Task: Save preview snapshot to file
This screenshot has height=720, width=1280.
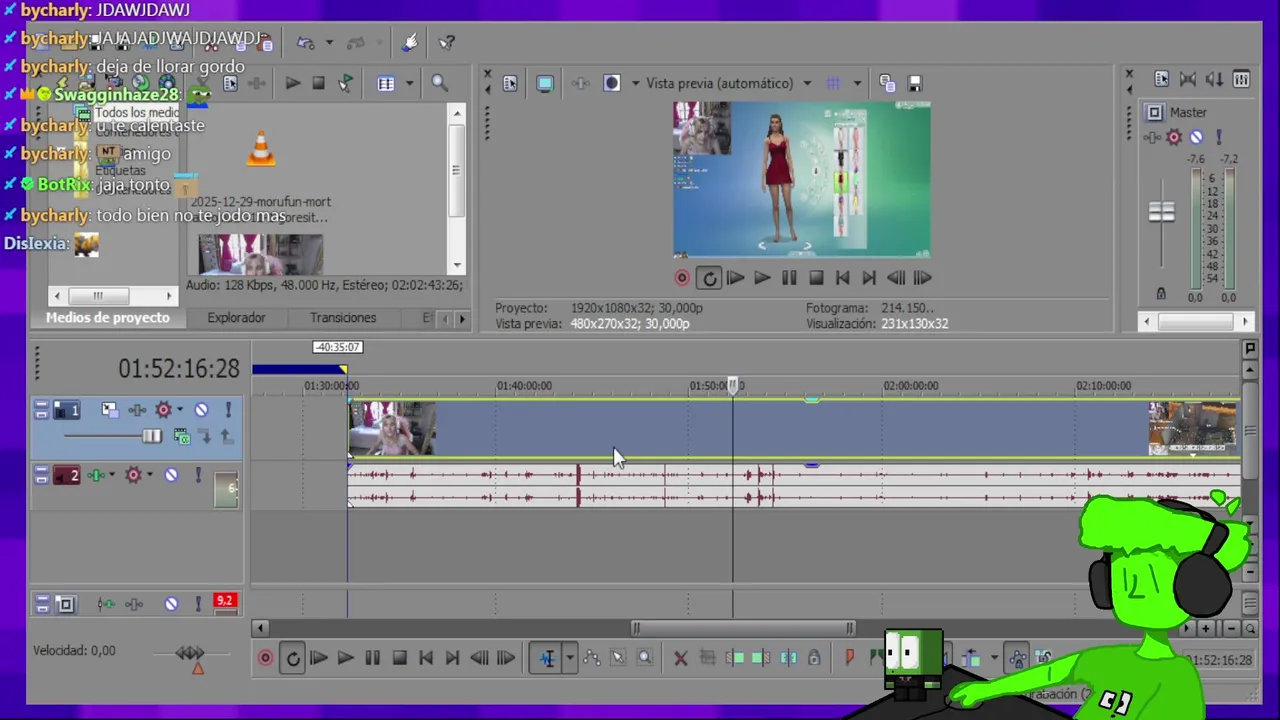Action: click(914, 83)
